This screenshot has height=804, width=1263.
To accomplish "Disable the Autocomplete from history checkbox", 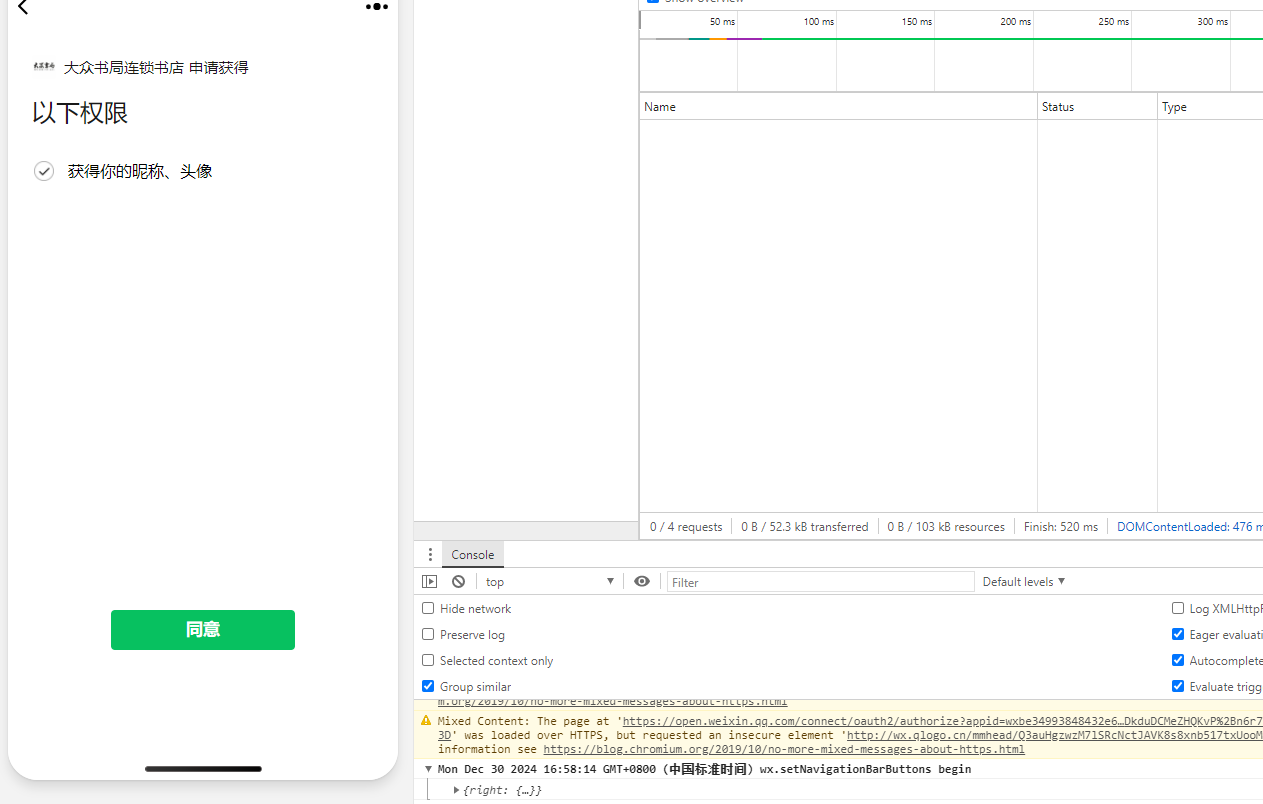I will (1178, 660).
